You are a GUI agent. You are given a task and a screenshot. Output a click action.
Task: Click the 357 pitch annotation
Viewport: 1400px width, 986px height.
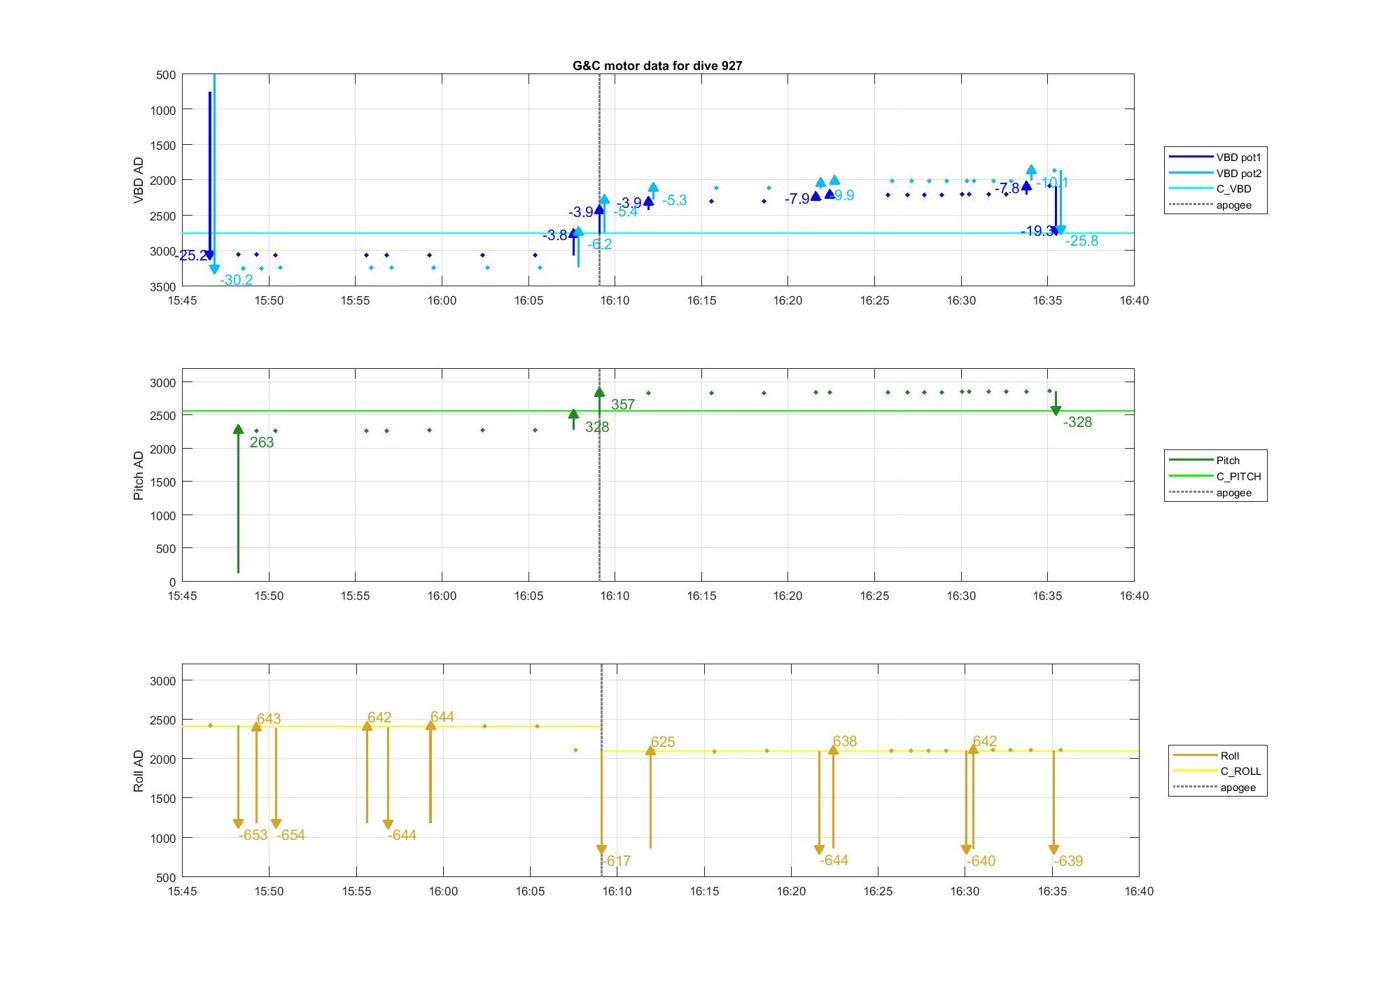(623, 405)
